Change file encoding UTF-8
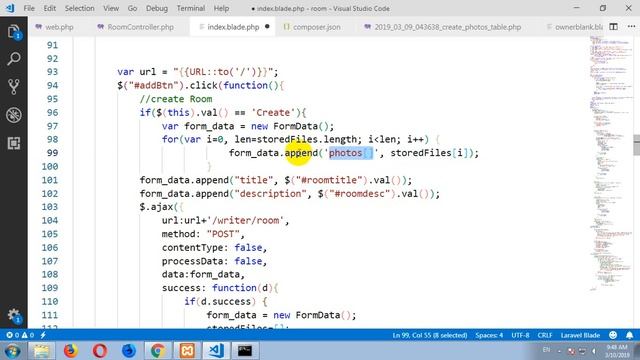640x360 pixels. click(520, 335)
